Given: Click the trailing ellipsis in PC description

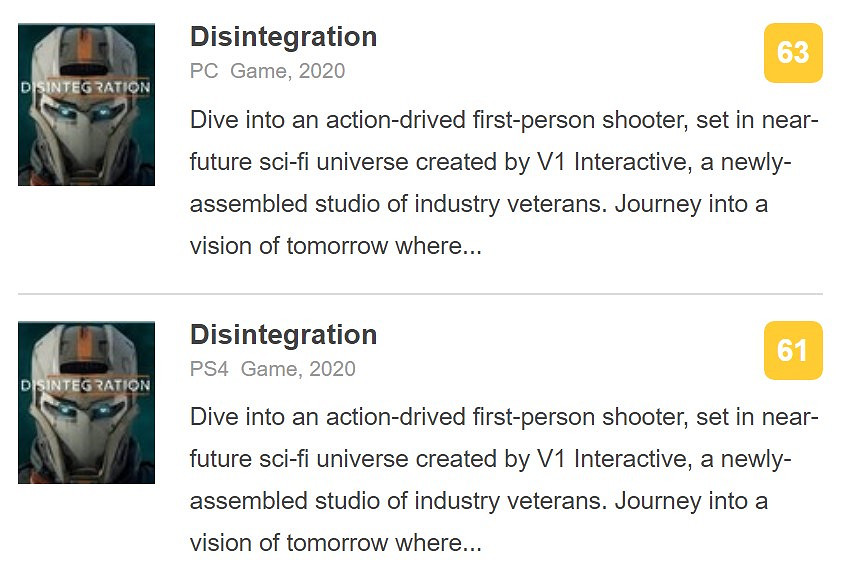Looking at the screenshot, I should [471, 247].
